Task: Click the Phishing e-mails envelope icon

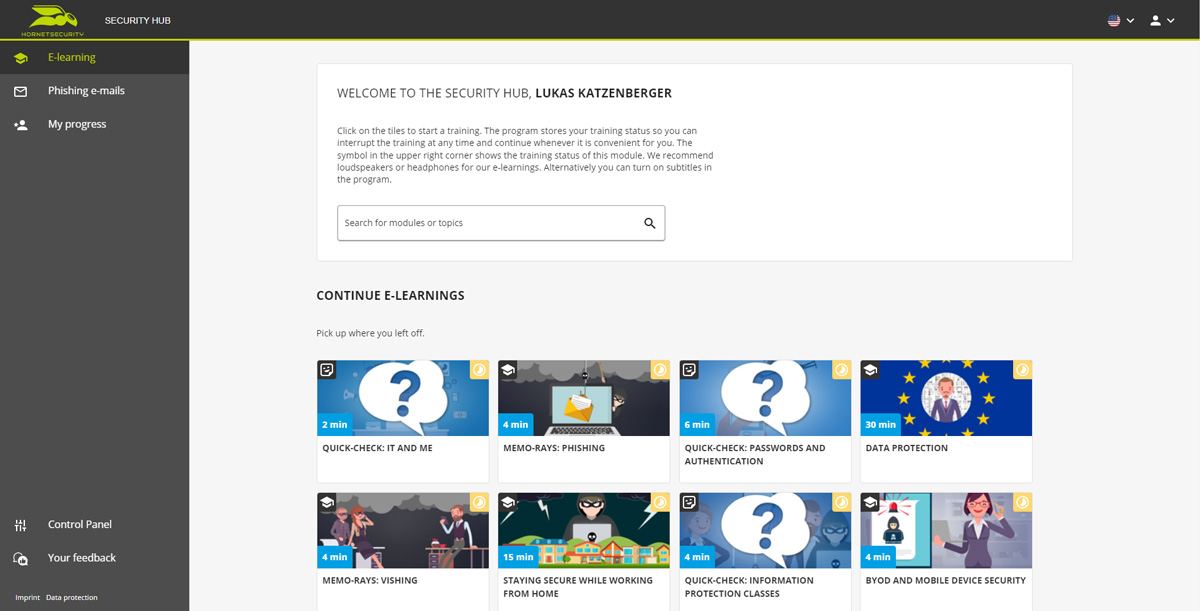Action: (x=20, y=91)
